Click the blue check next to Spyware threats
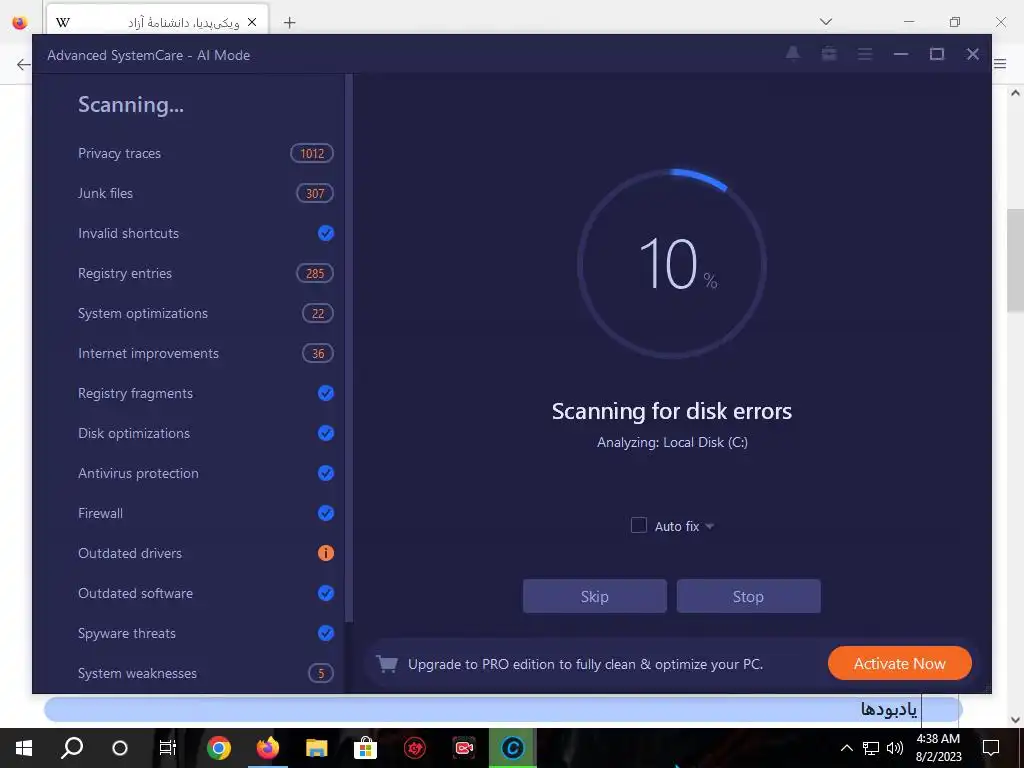Image resolution: width=1024 pixels, height=768 pixels. [x=325, y=633]
